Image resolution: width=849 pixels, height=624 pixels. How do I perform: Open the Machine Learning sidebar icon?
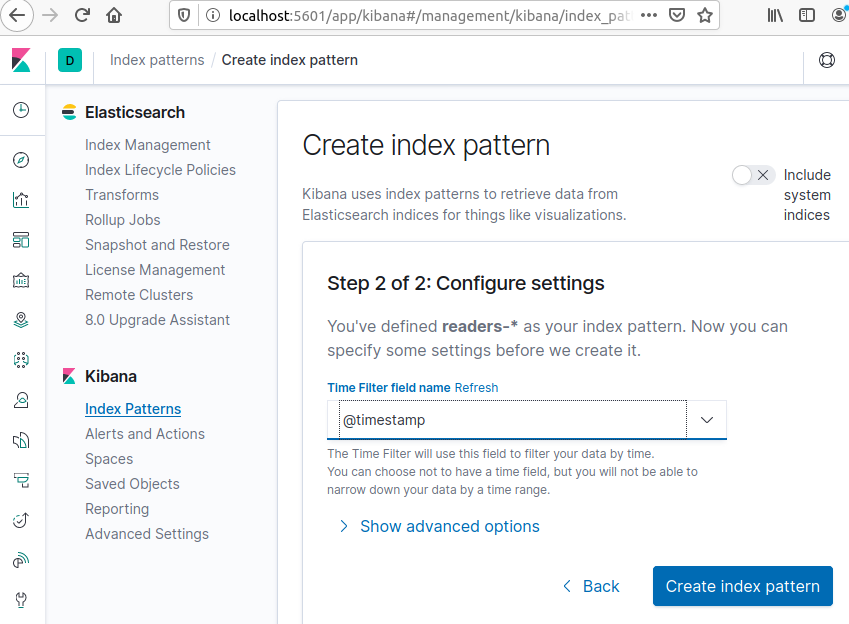coord(21,360)
